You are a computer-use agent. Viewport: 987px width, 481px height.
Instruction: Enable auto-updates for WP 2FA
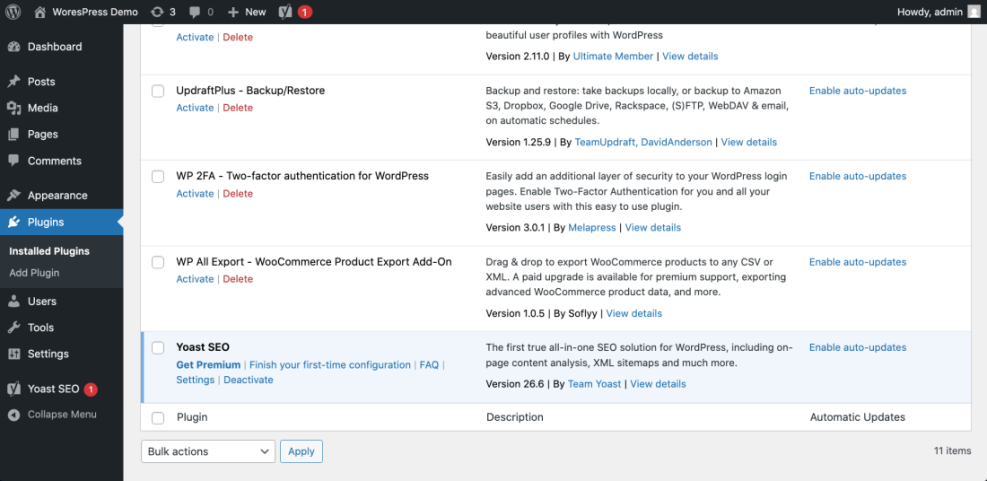(858, 176)
